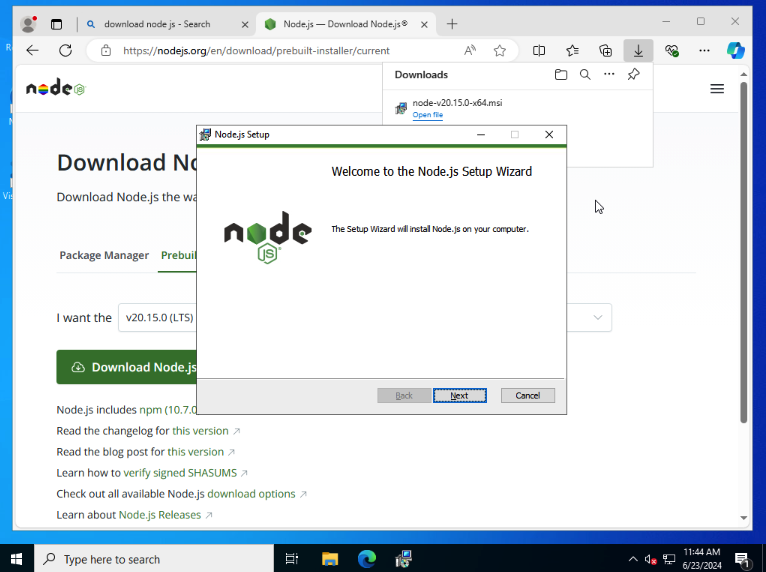This screenshot has height=572, width=766.
Task: Open Task View from taskbar
Action: (x=292, y=558)
